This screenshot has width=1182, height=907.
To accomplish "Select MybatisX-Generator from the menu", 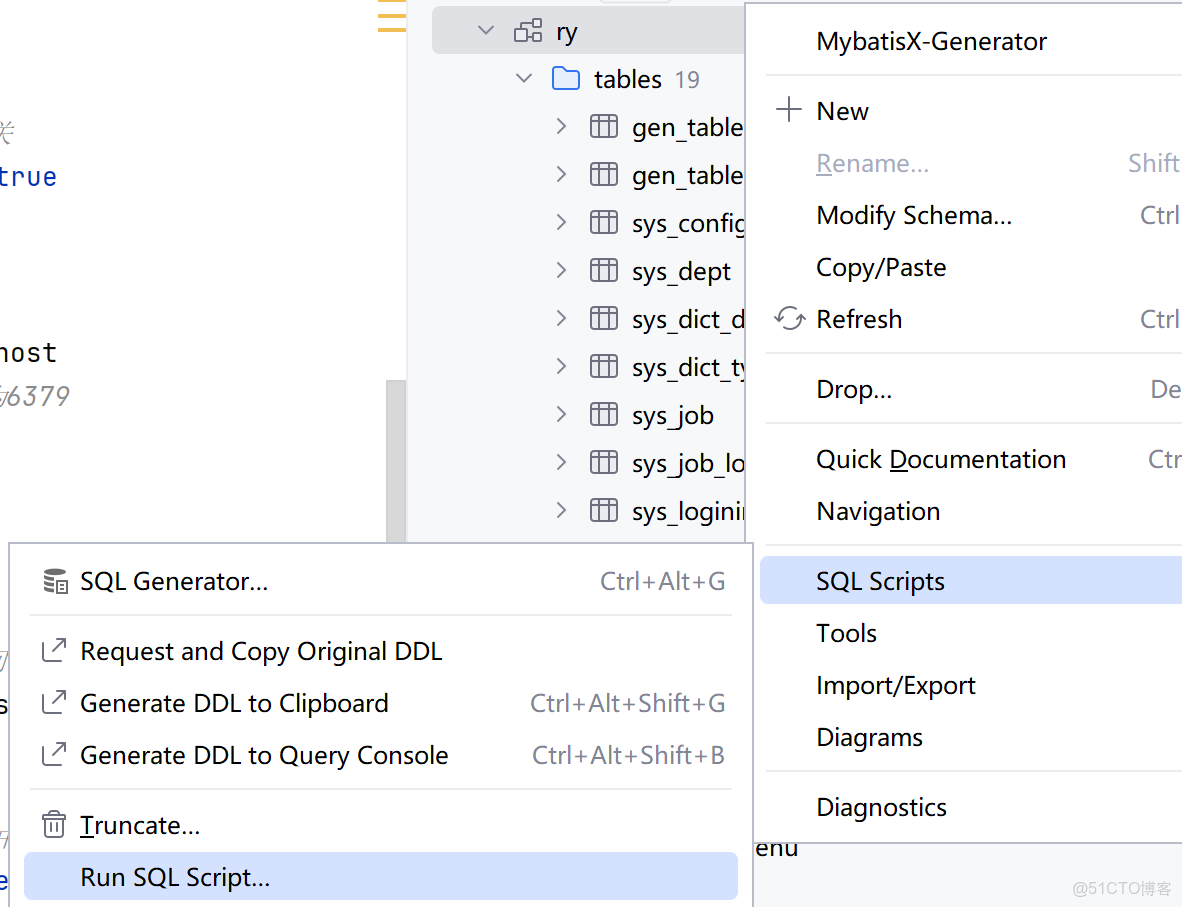I will (931, 41).
